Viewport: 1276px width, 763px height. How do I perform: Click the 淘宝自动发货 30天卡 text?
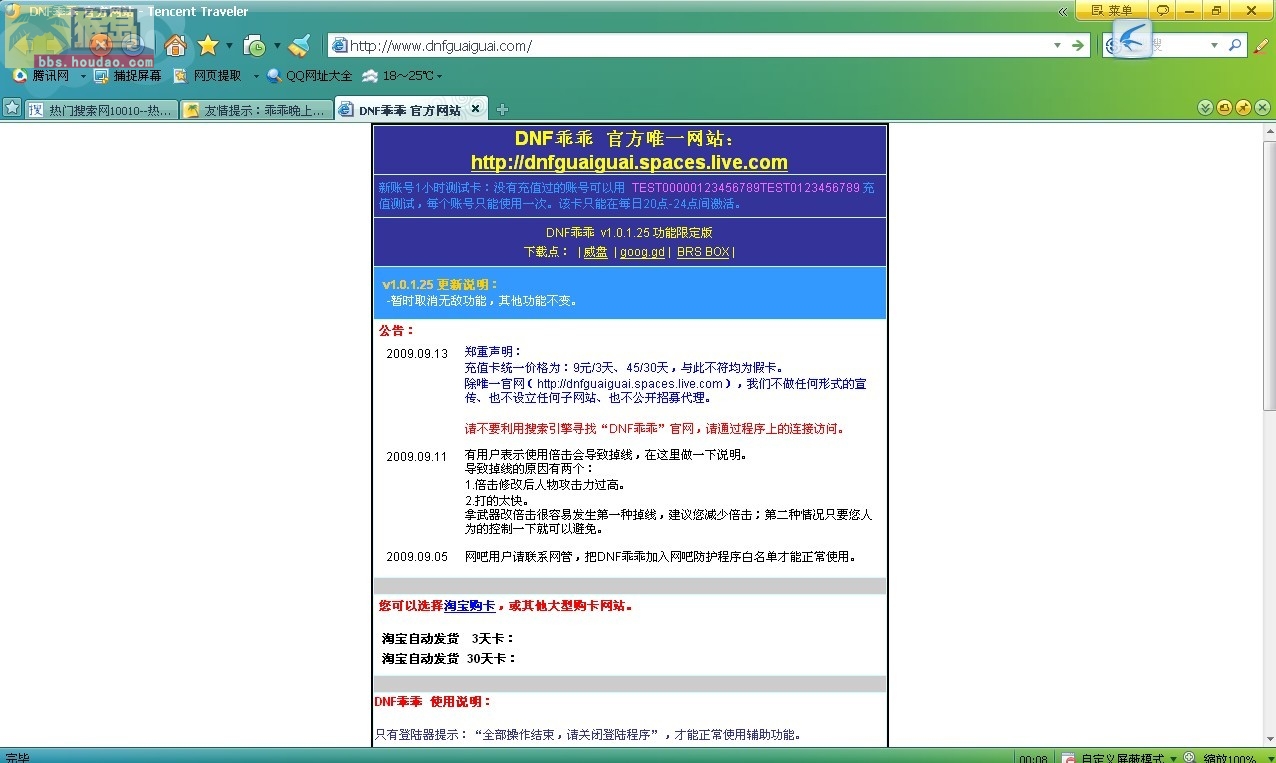(x=449, y=658)
